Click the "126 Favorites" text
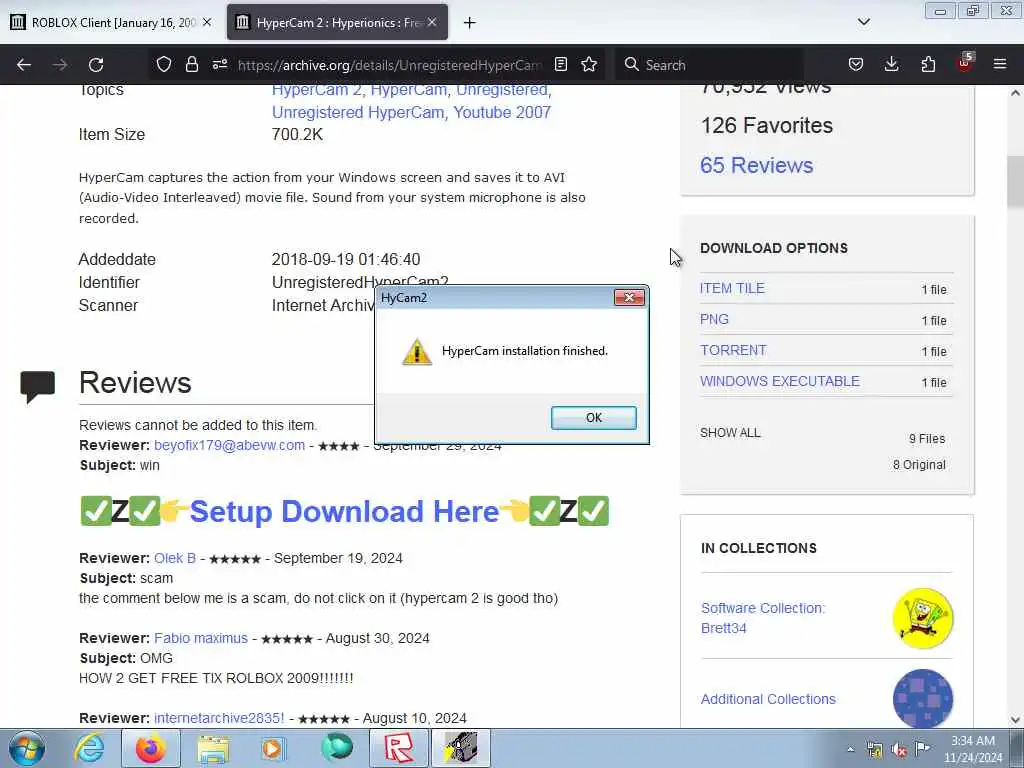 (767, 125)
